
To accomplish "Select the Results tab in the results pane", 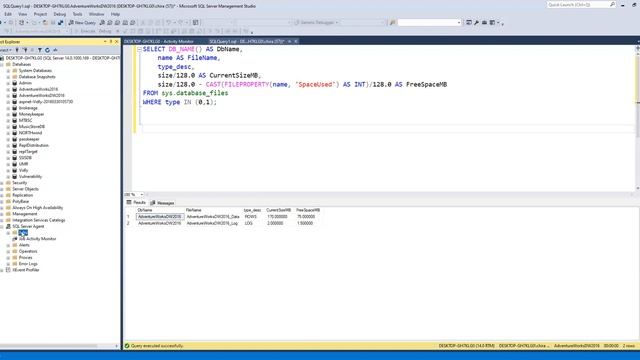I will (136, 202).
